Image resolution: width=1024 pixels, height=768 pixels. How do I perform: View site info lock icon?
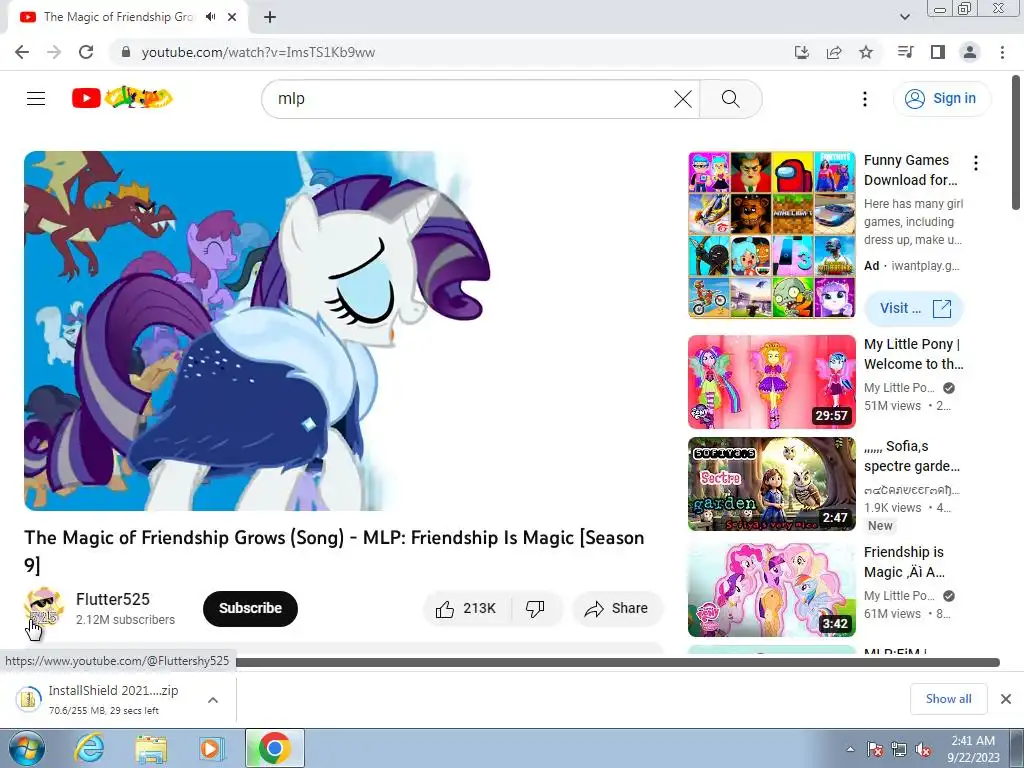tap(126, 52)
